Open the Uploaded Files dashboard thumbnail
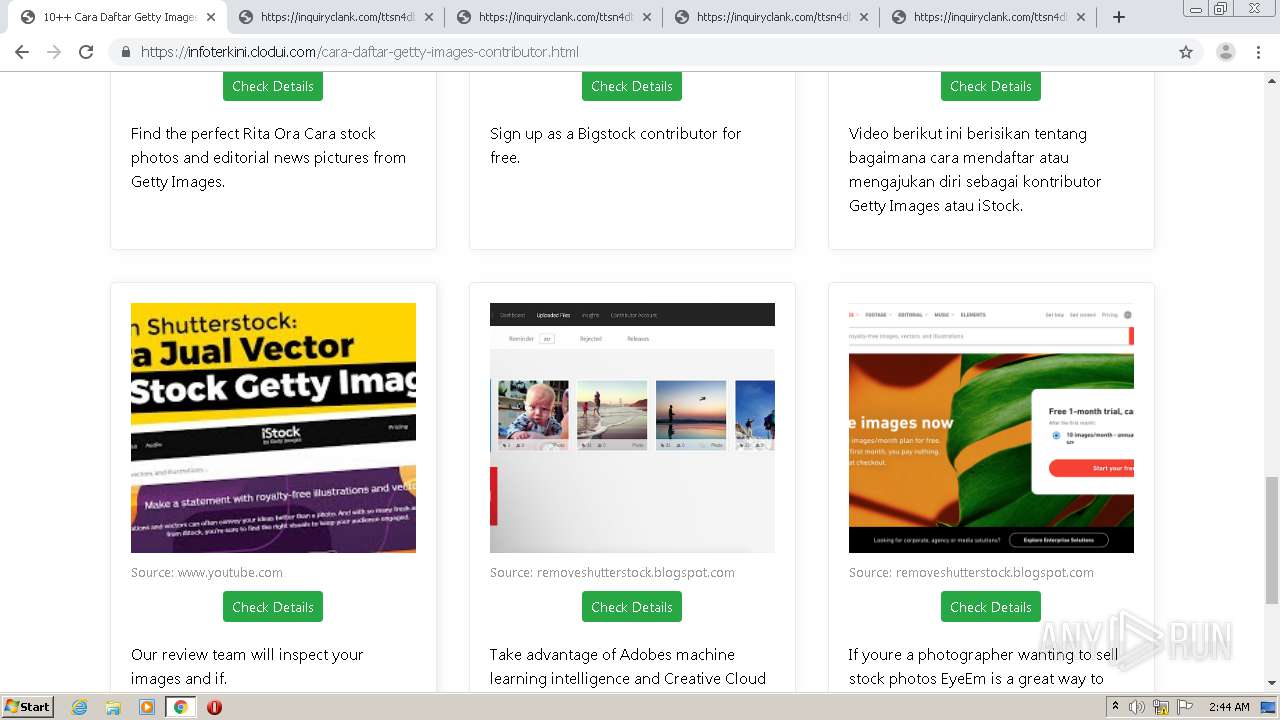The width and height of the screenshot is (1280, 720). (632, 428)
